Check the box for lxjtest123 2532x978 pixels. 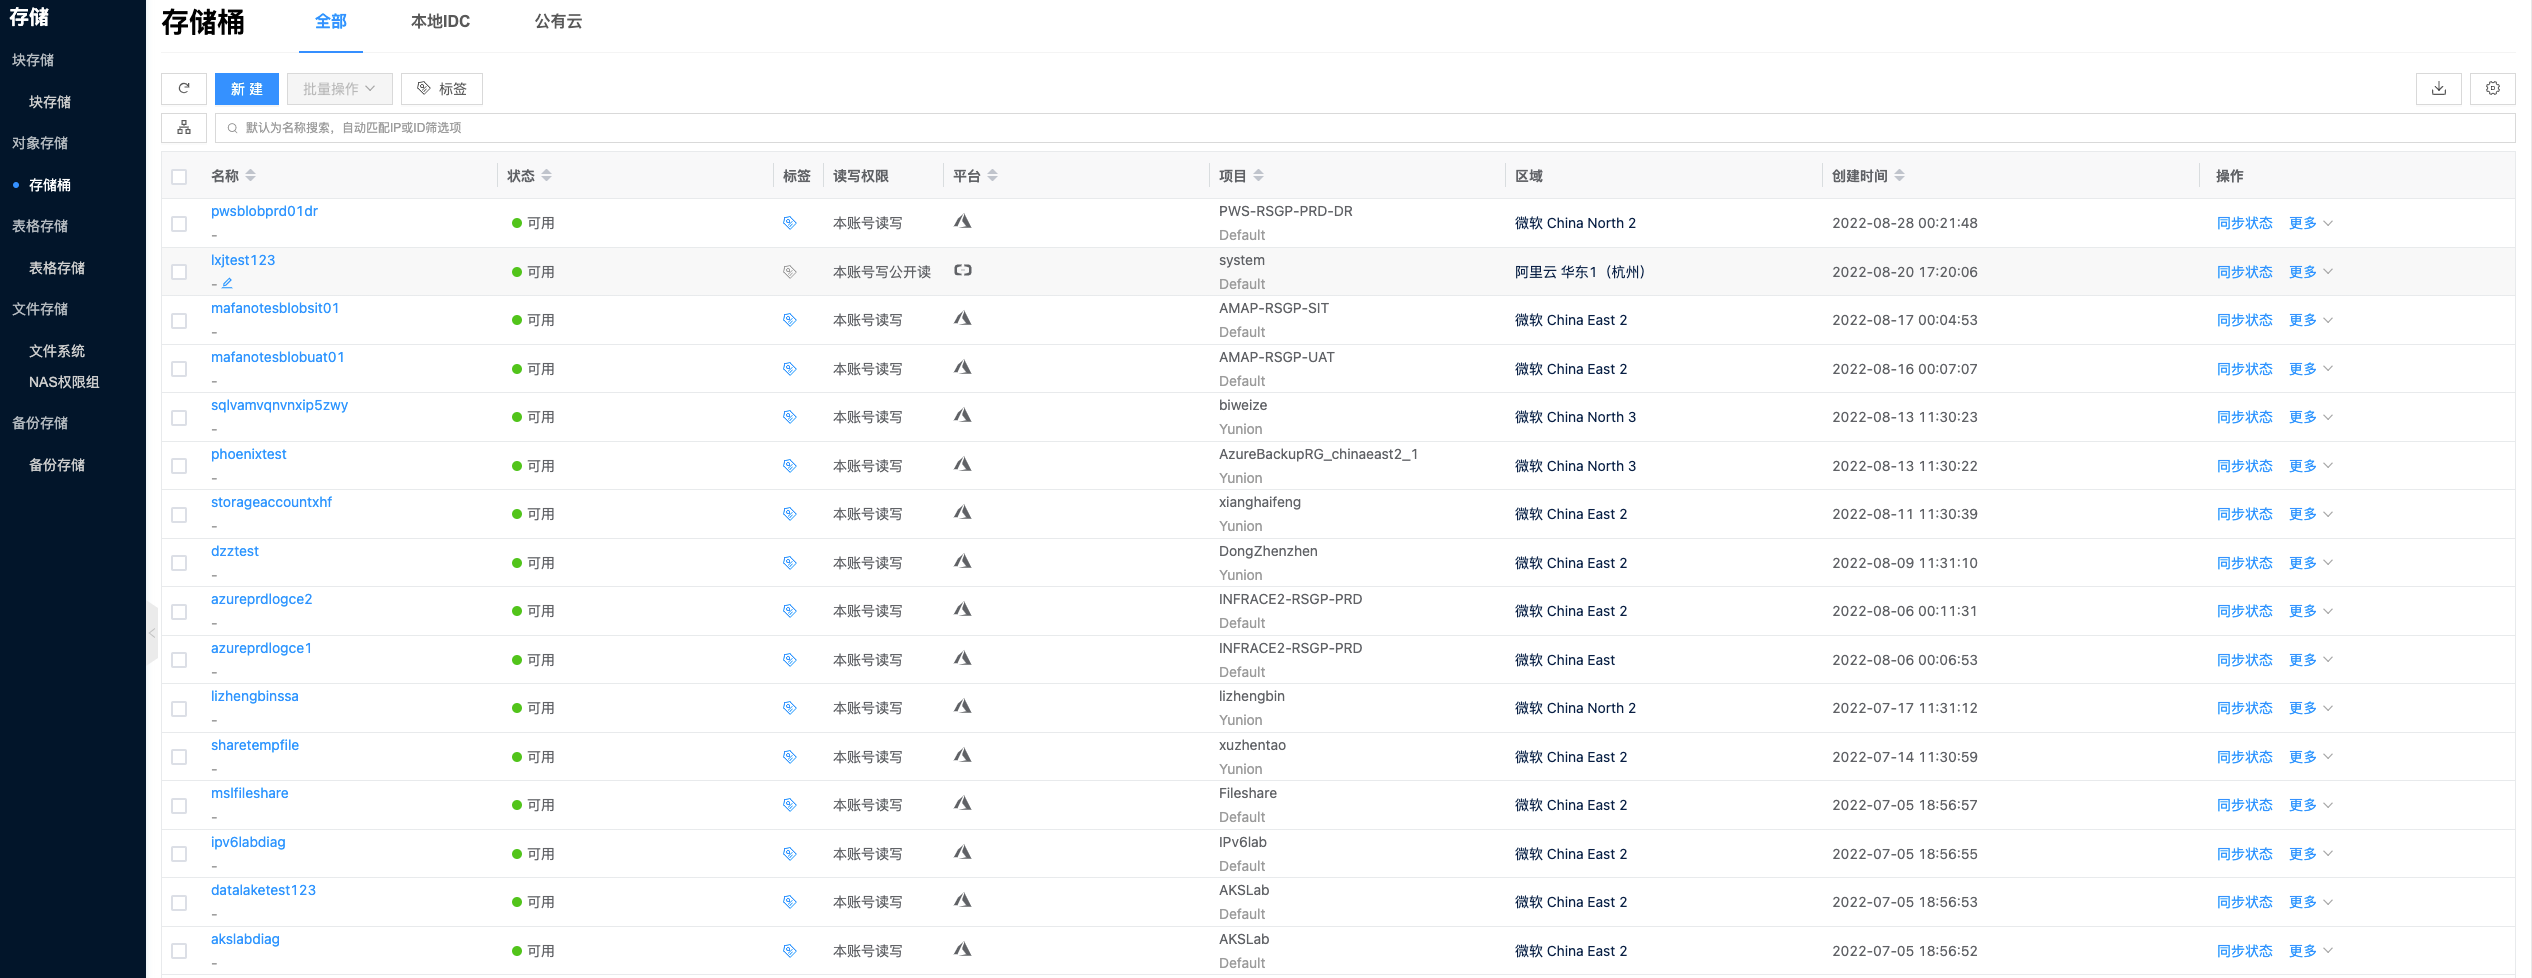coord(179,272)
